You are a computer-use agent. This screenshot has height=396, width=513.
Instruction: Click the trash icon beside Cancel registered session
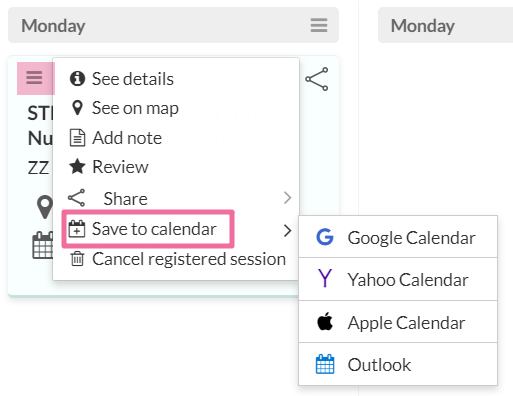tap(77, 259)
